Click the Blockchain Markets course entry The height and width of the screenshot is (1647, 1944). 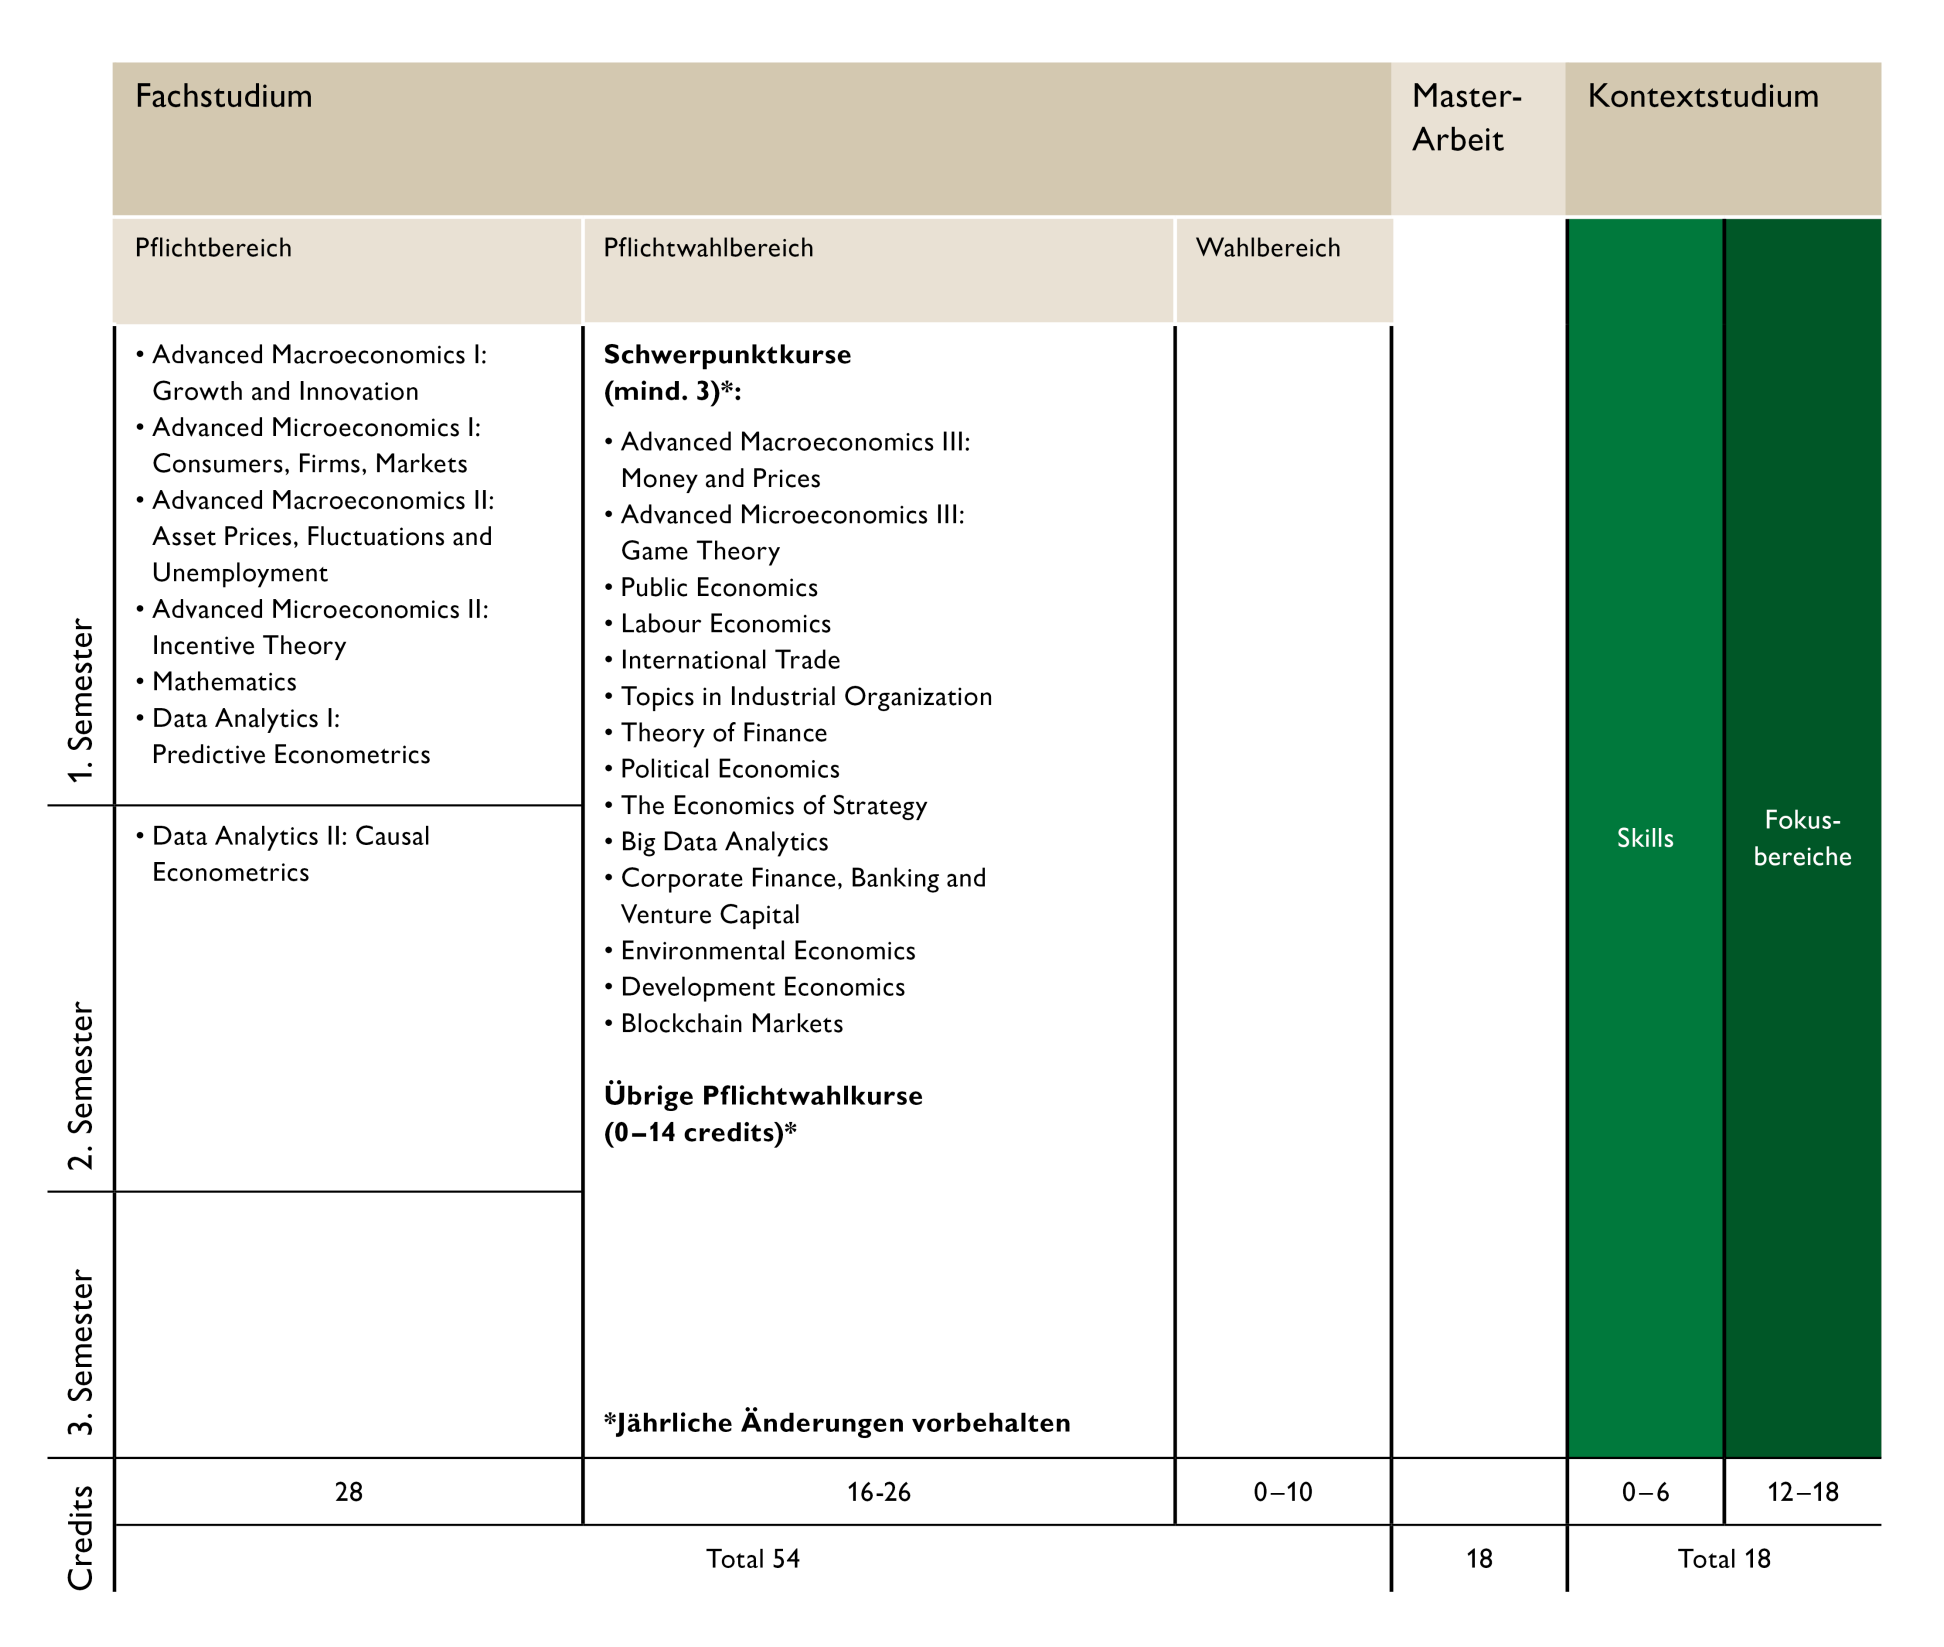(x=731, y=1024)
